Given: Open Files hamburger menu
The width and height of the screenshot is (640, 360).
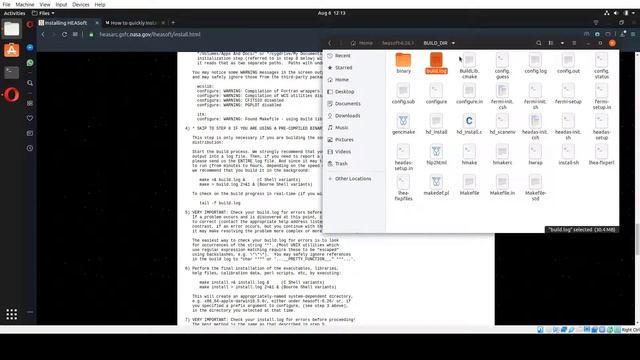Looking at the screenshot, I should pos(574,43).
